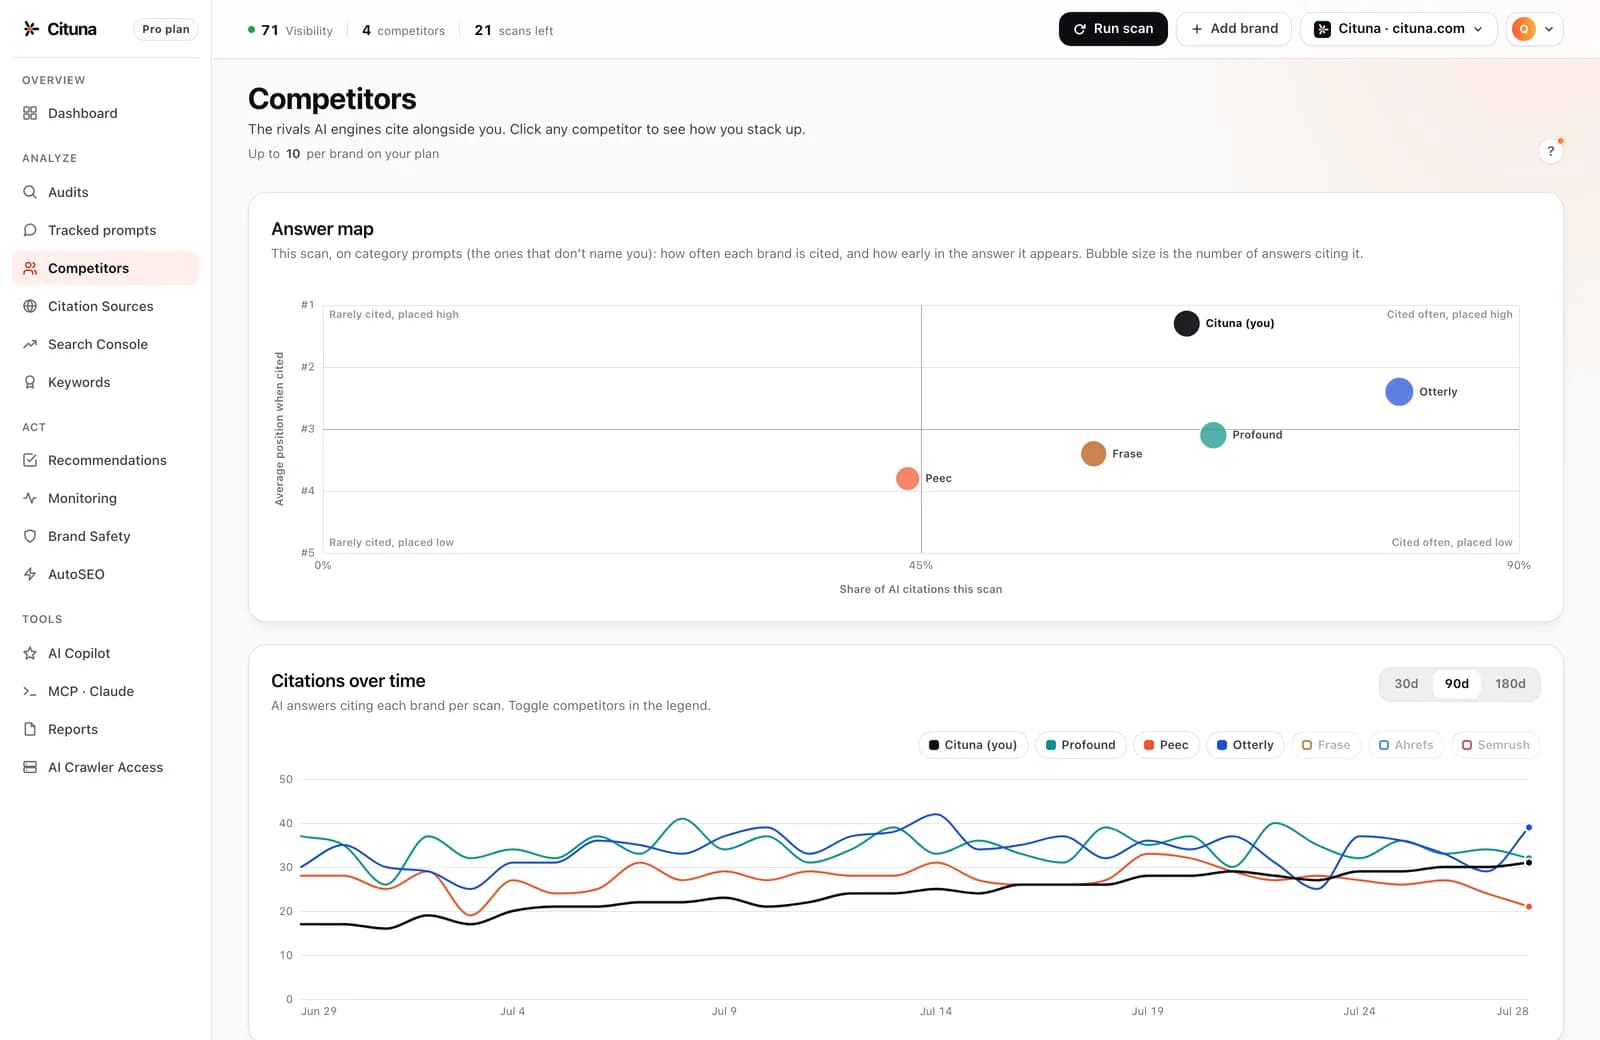The image size is (1600, 1040).
Task: Click the coral Peec bubble
Action: (x=908, y=478)
